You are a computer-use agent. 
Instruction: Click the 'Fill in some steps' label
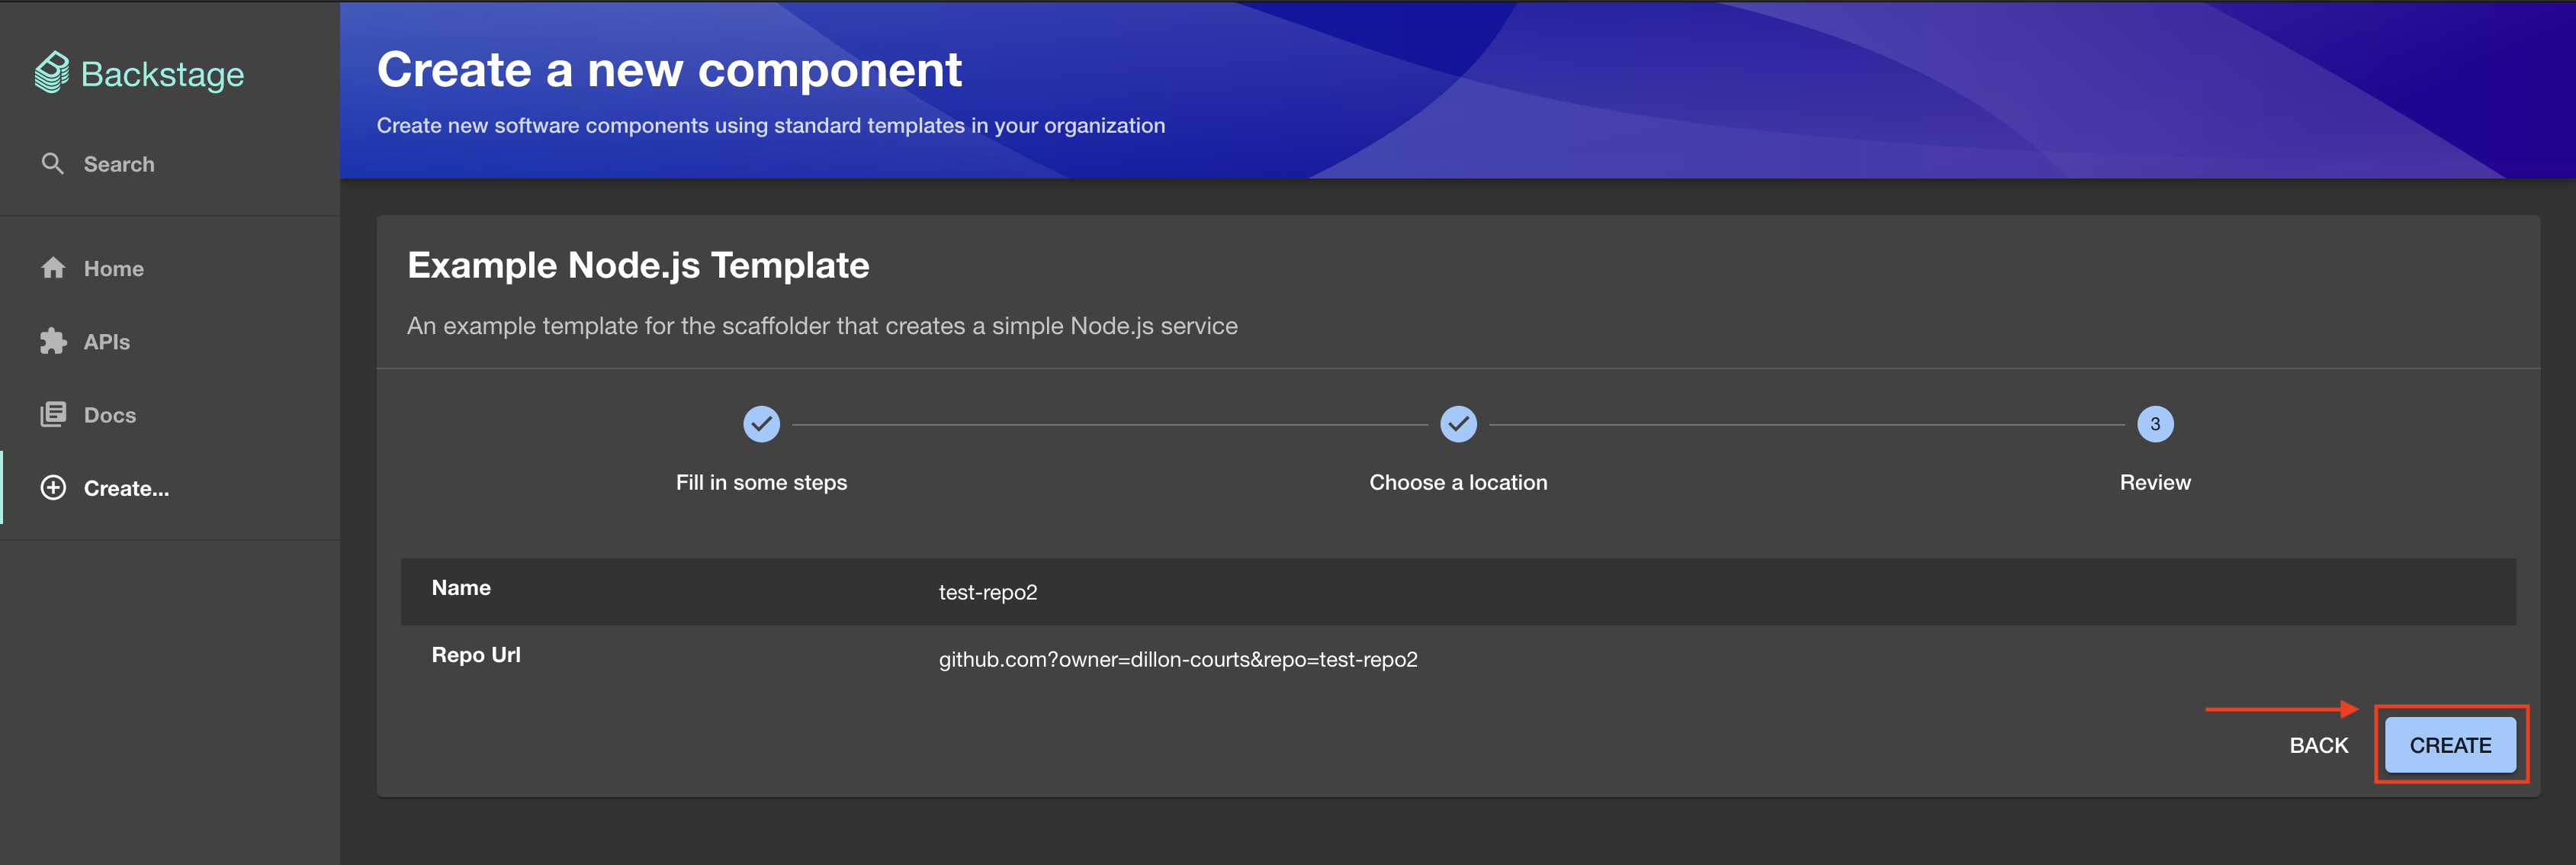click(x=761, y=483)
